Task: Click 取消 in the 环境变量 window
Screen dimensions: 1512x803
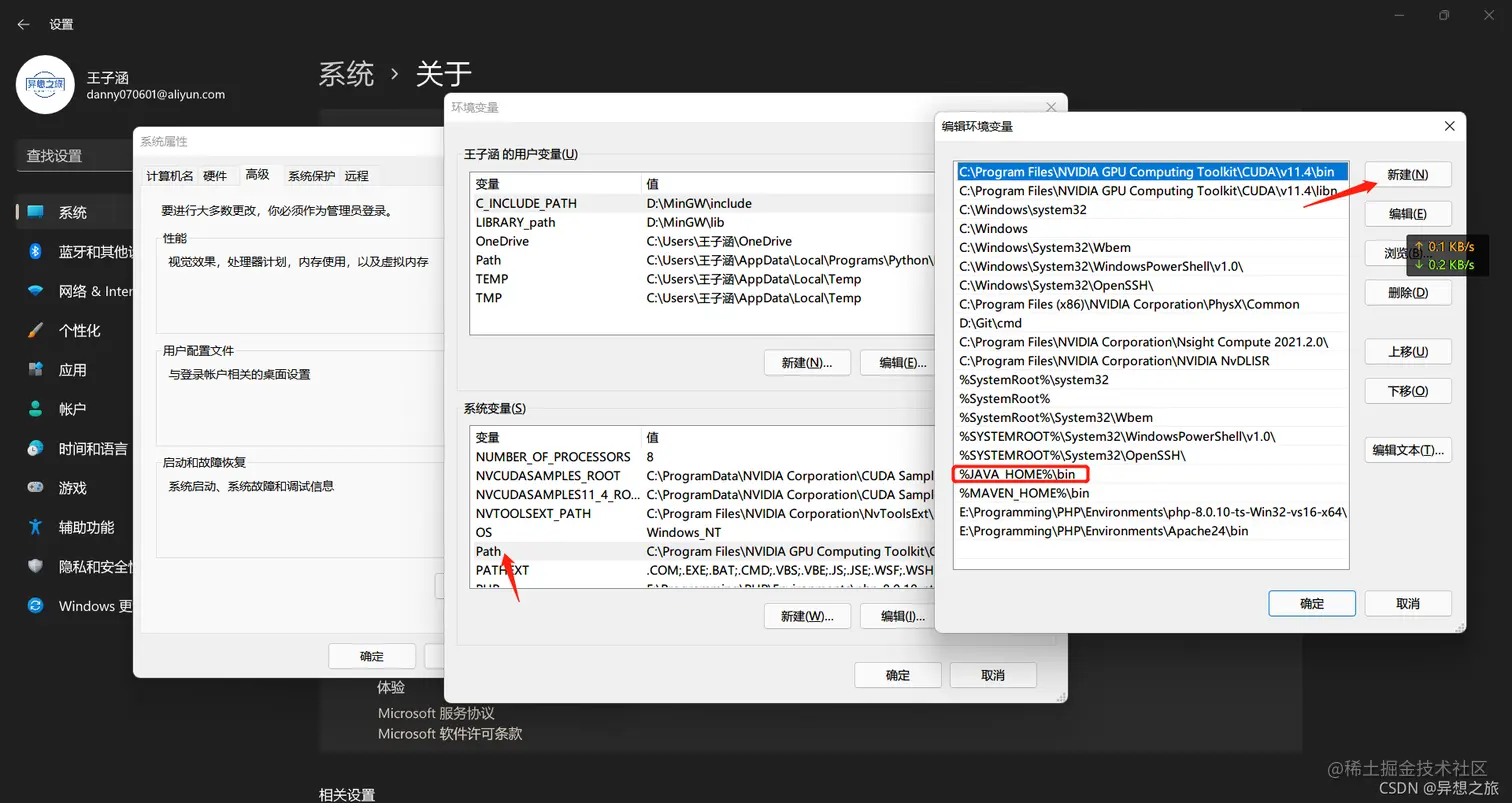Action: 993,675
